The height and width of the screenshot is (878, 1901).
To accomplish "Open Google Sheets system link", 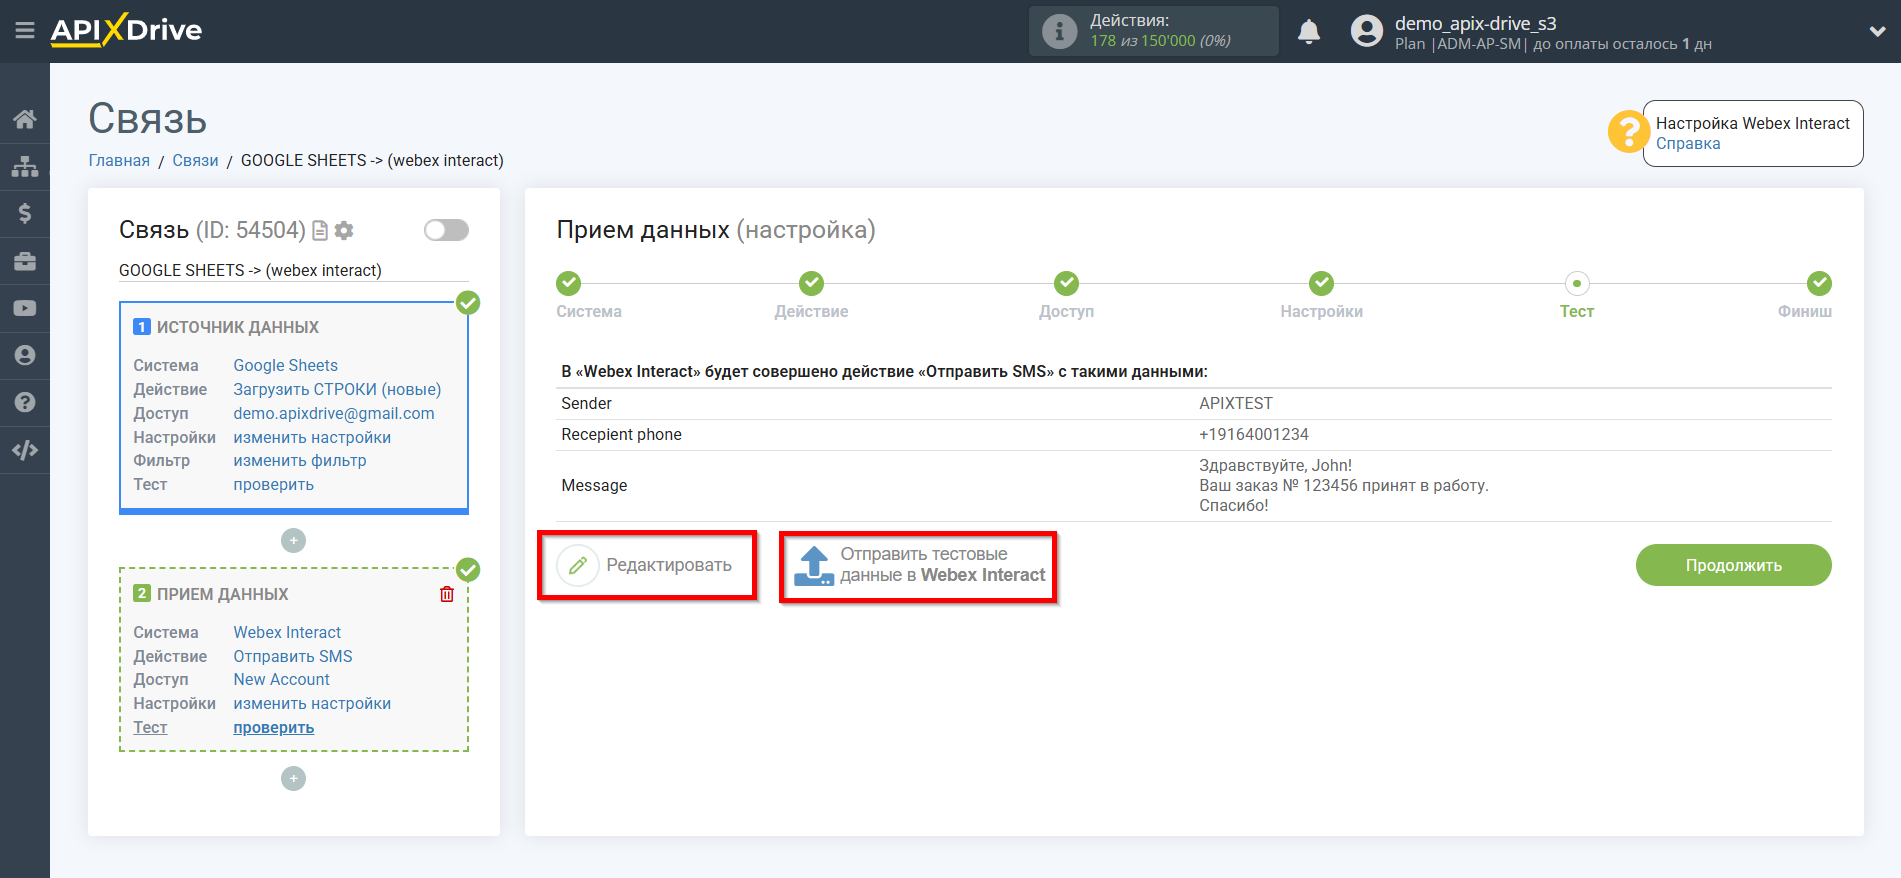I will point(285,366).
